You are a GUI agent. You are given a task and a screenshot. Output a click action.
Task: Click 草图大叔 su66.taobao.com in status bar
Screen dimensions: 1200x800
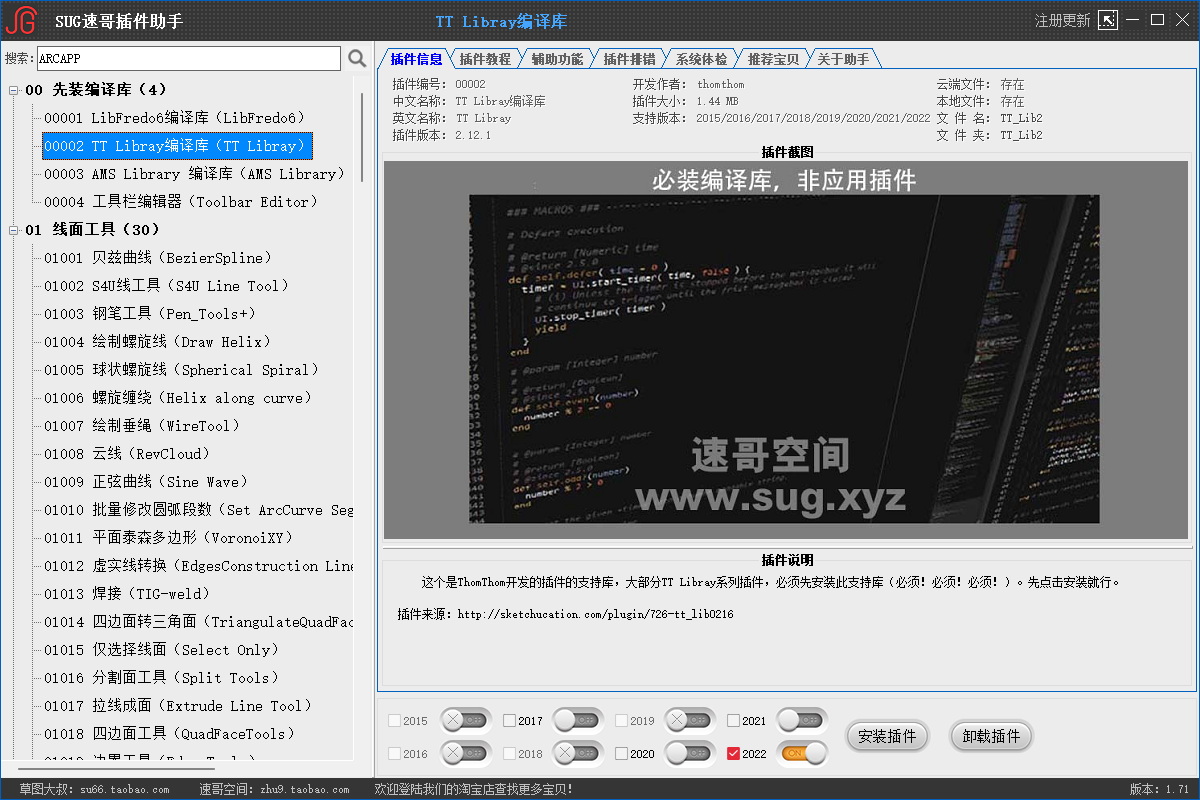(x=95, y=790)
